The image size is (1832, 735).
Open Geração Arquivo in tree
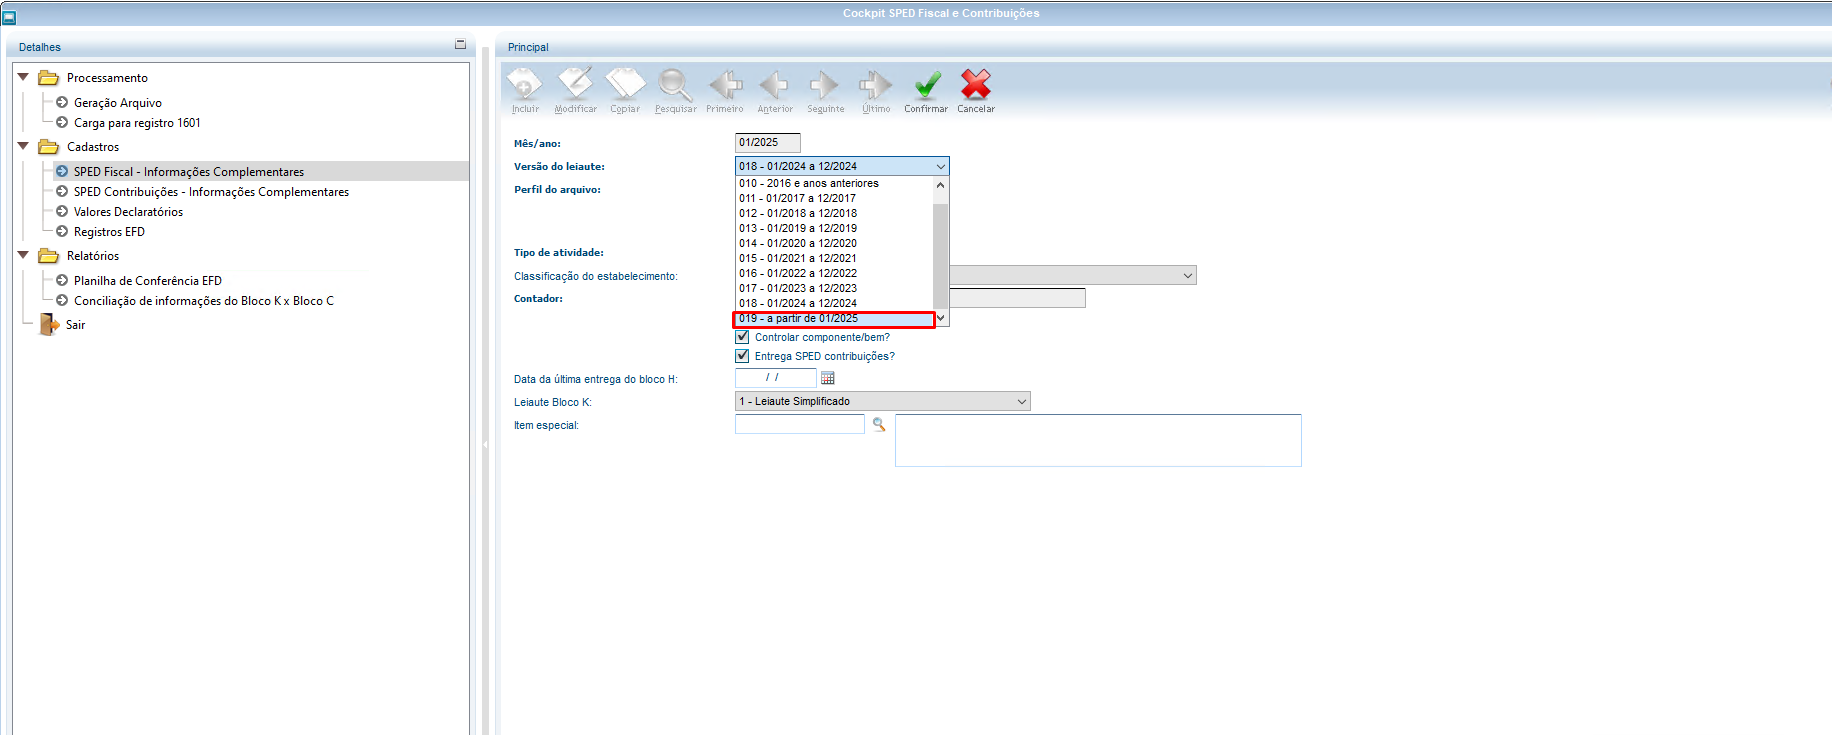point(117,103)
